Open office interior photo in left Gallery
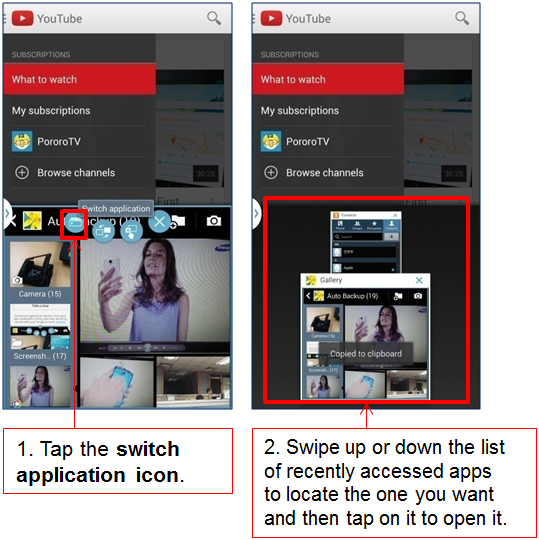This screenshot has height=540, width=539. coord(193,382)
